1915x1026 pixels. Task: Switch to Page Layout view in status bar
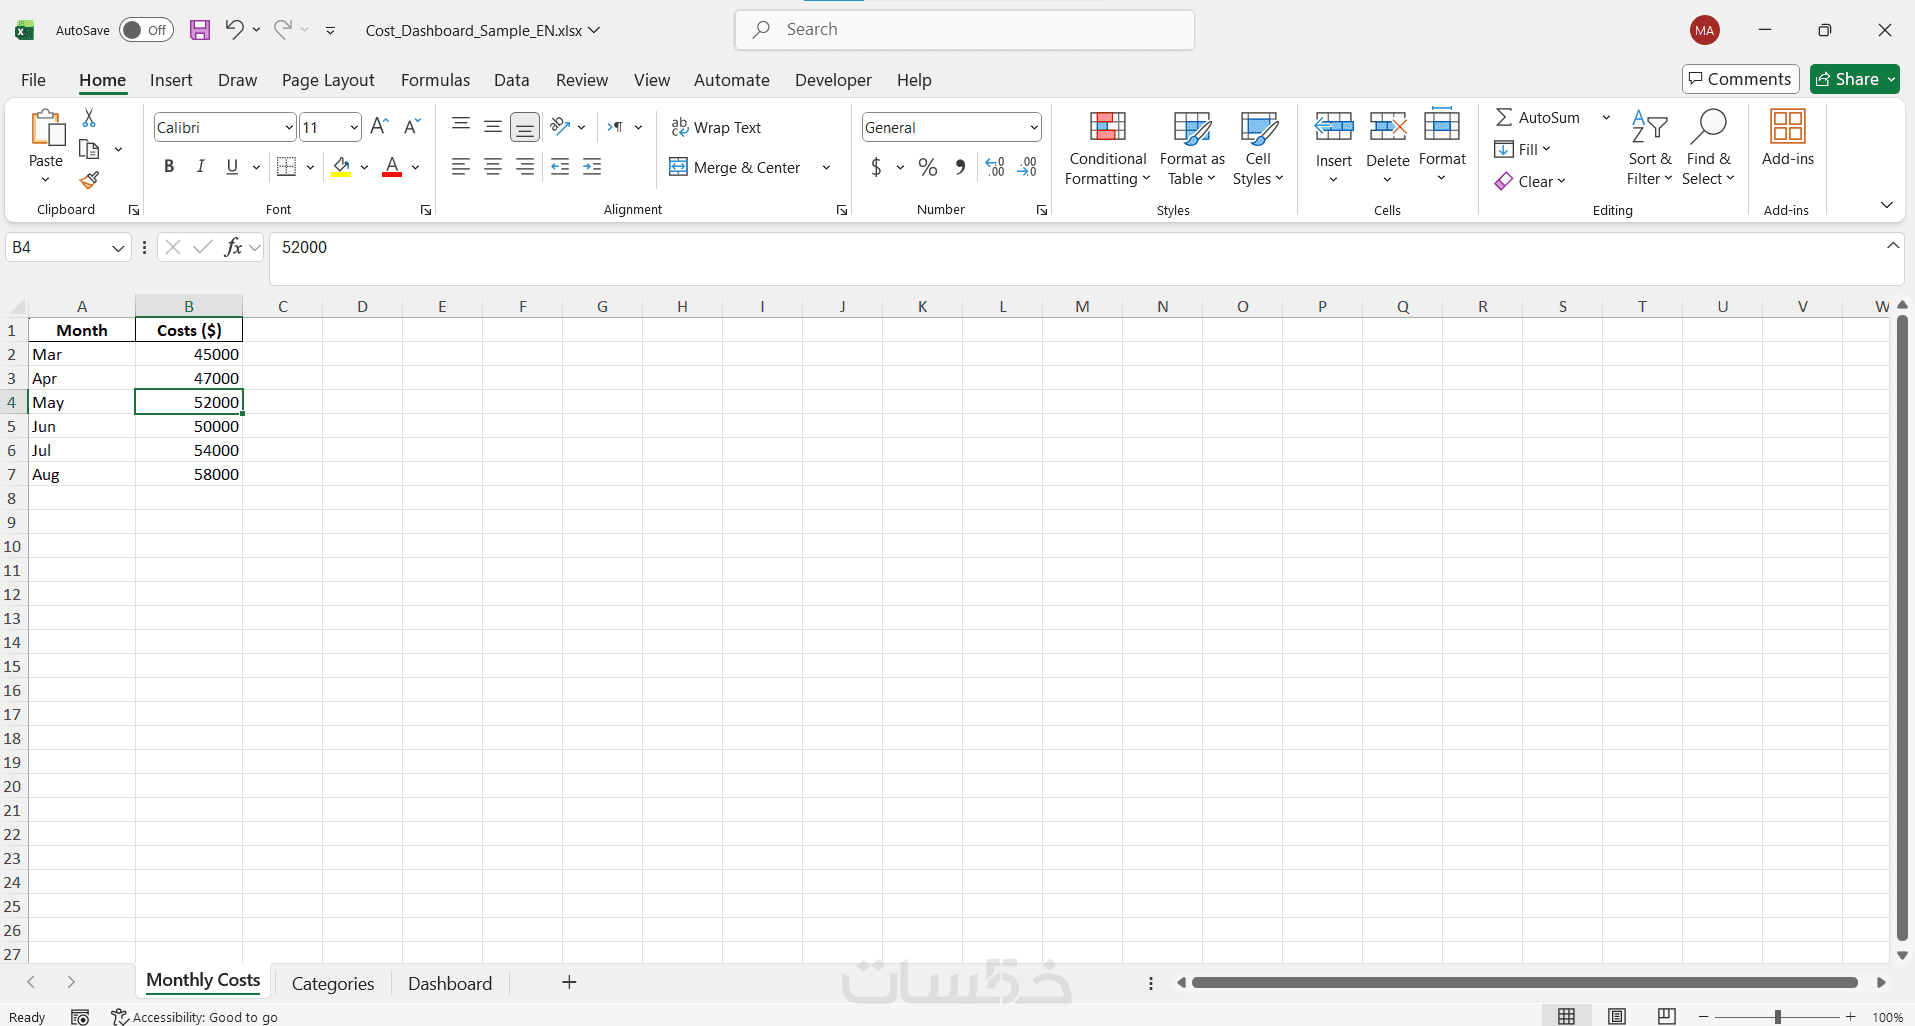point(1617,1016)
